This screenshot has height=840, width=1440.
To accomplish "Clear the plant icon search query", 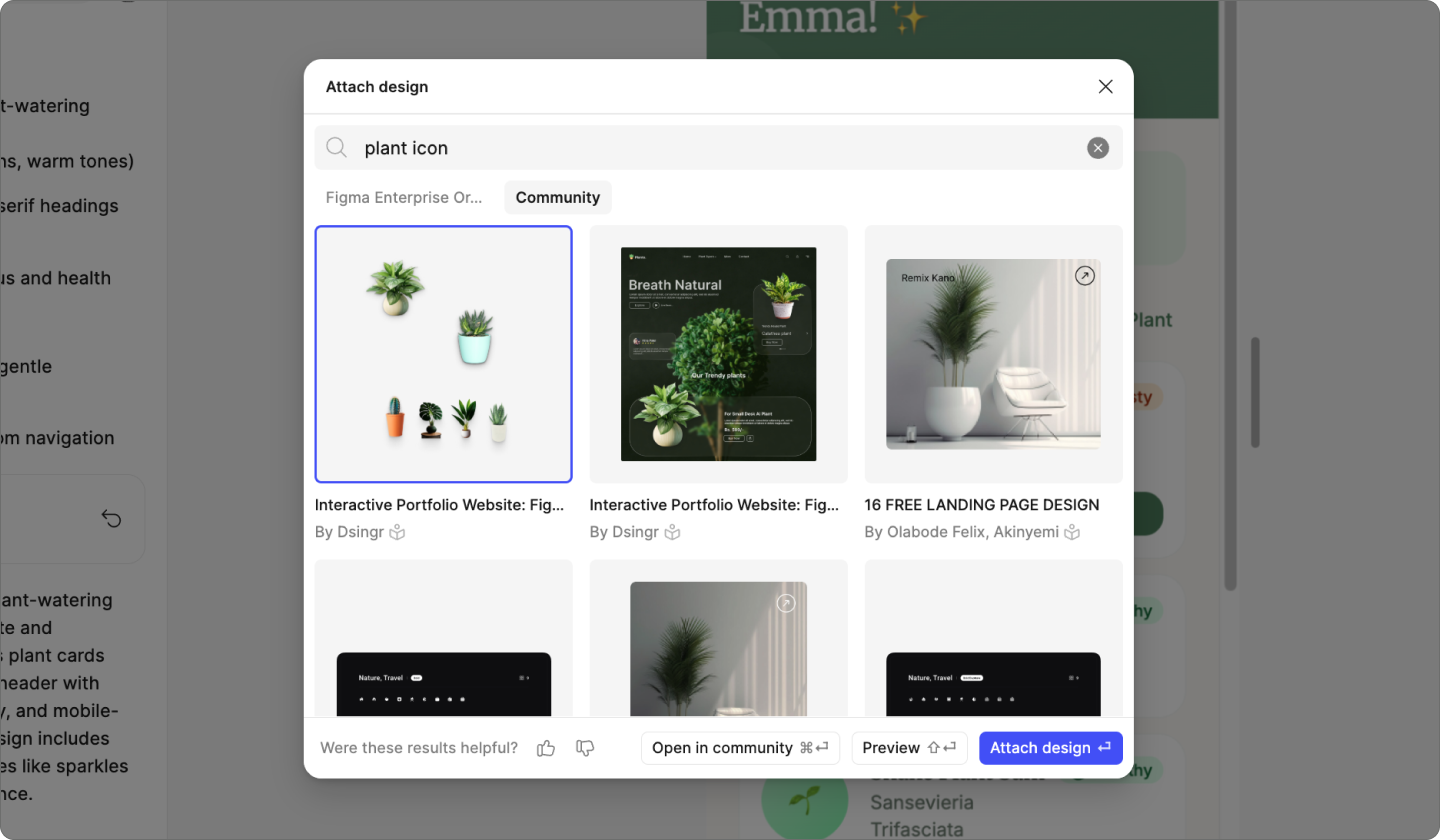I will tap(1097, 147).
